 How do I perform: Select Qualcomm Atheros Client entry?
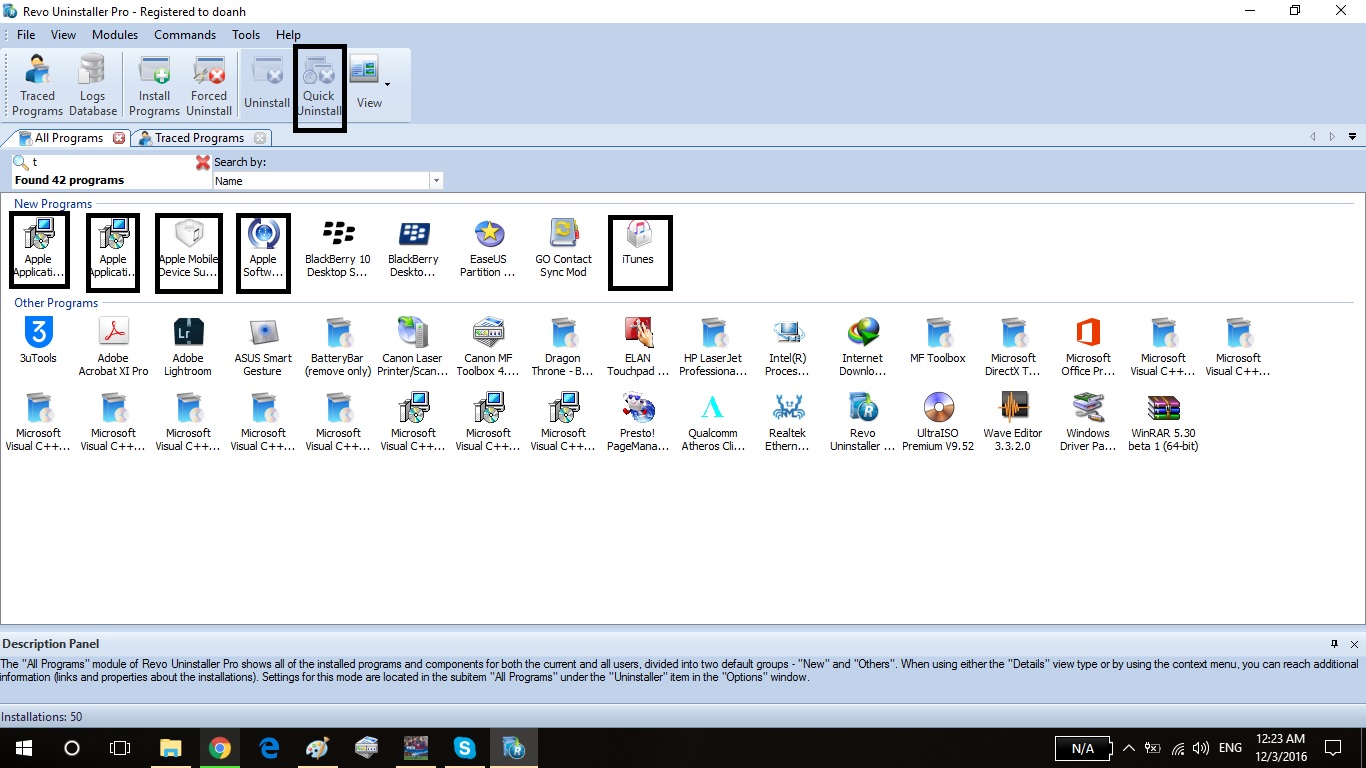click(713, 422)
